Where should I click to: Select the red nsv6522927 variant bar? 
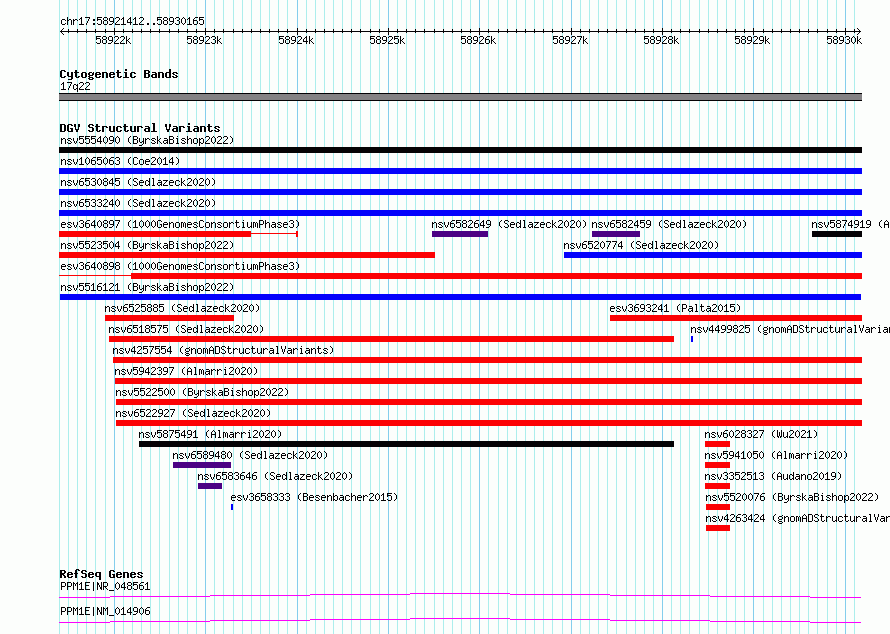pyautogui.click(x=489, y=423)
